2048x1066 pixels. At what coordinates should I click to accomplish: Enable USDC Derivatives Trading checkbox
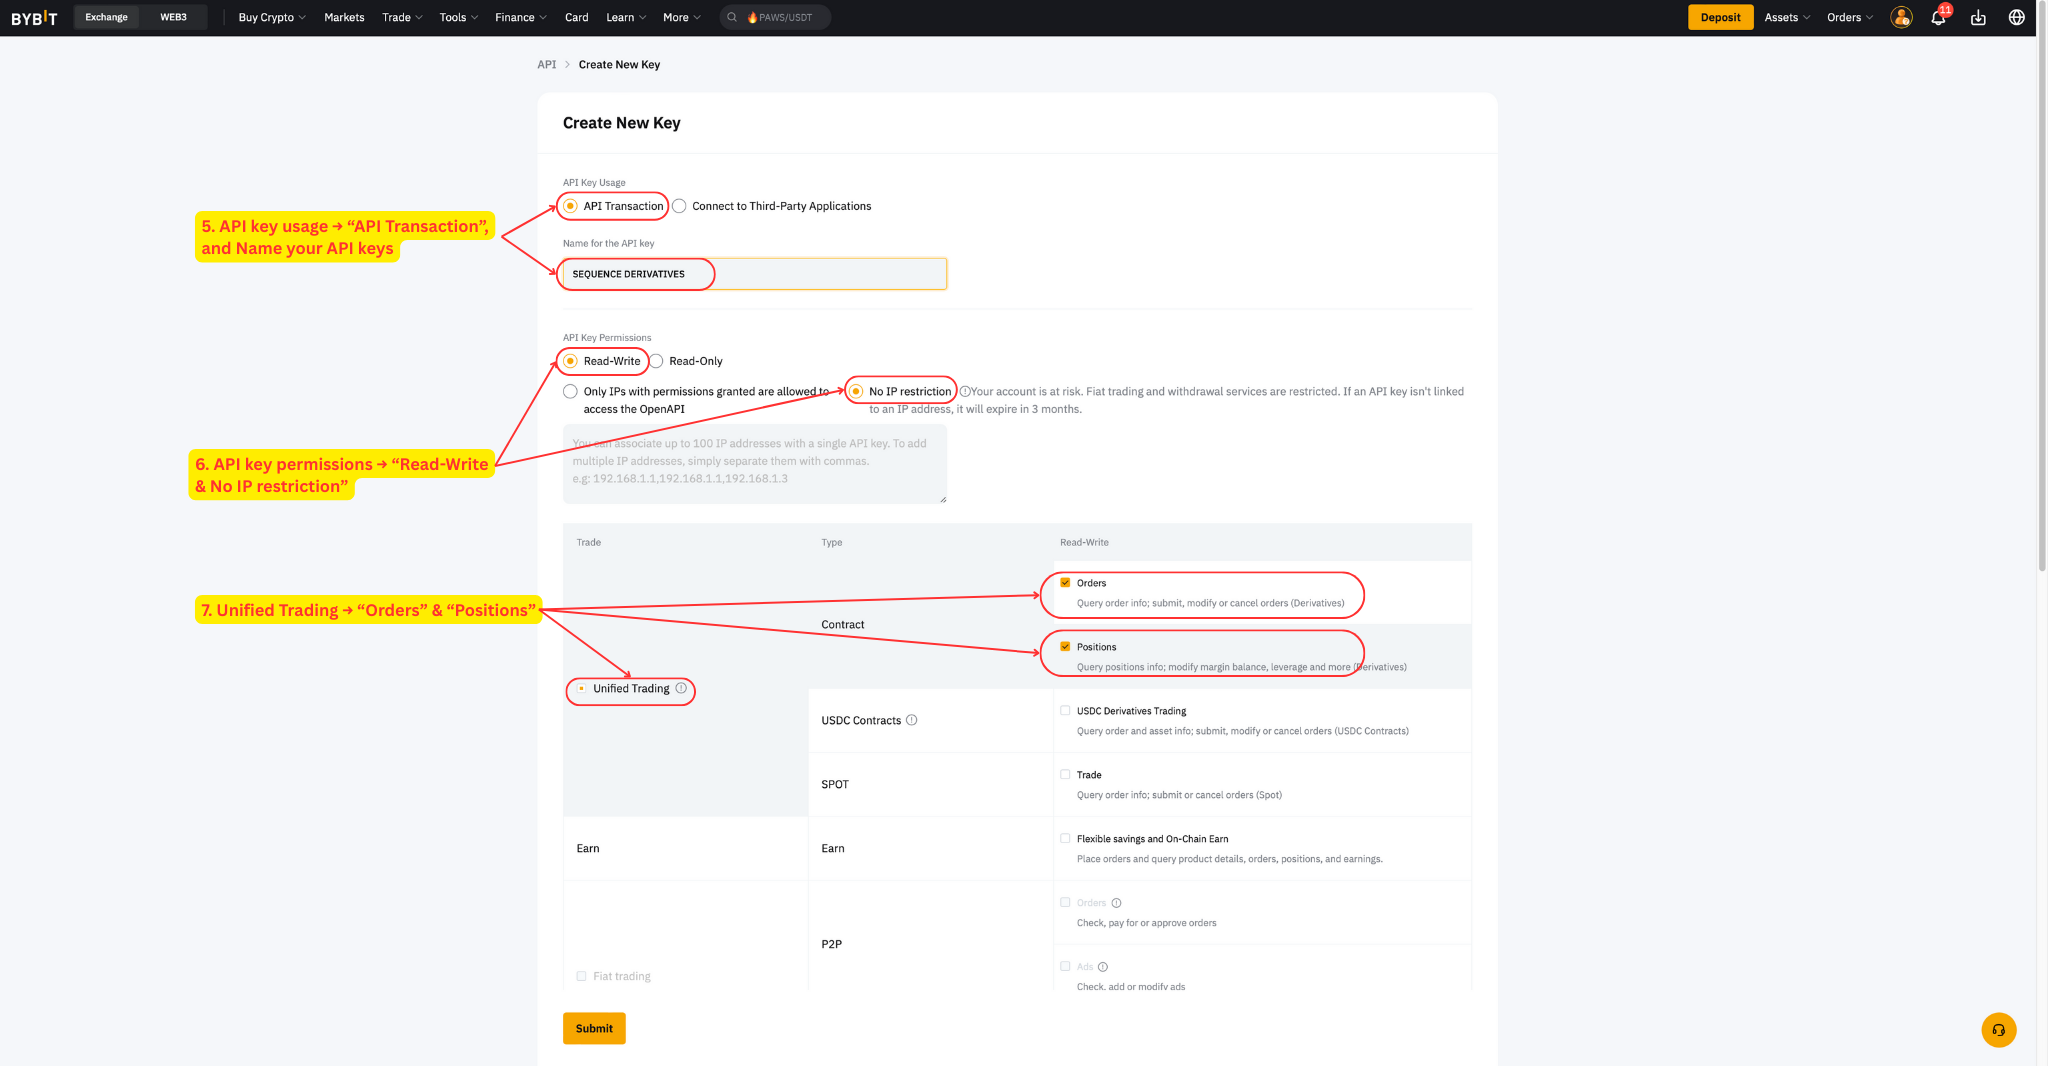(x=1065, y=711)
